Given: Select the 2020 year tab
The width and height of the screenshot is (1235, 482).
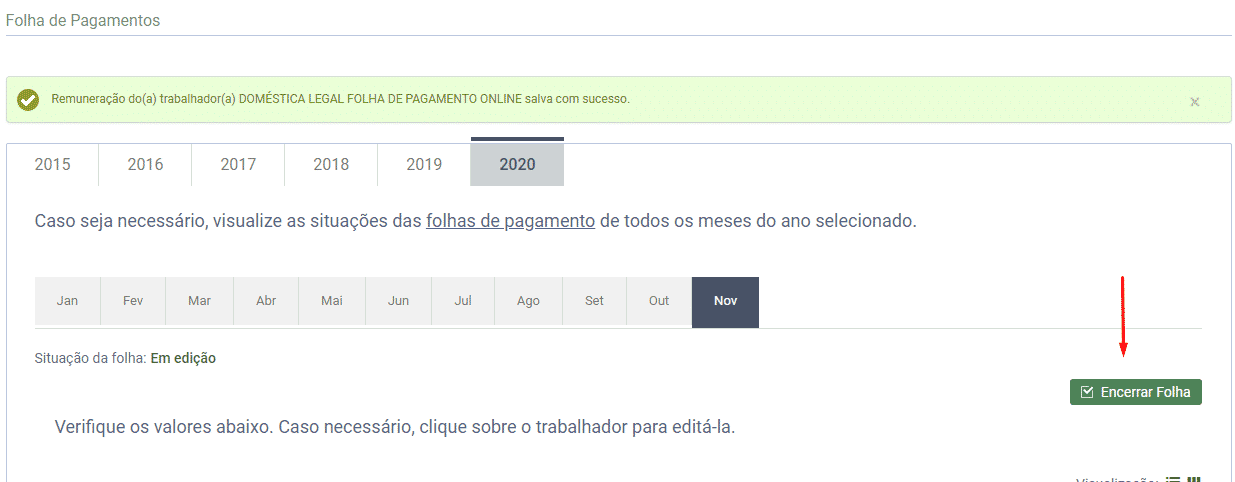Looking at the screenshot, I should click(x=517, y=163).
